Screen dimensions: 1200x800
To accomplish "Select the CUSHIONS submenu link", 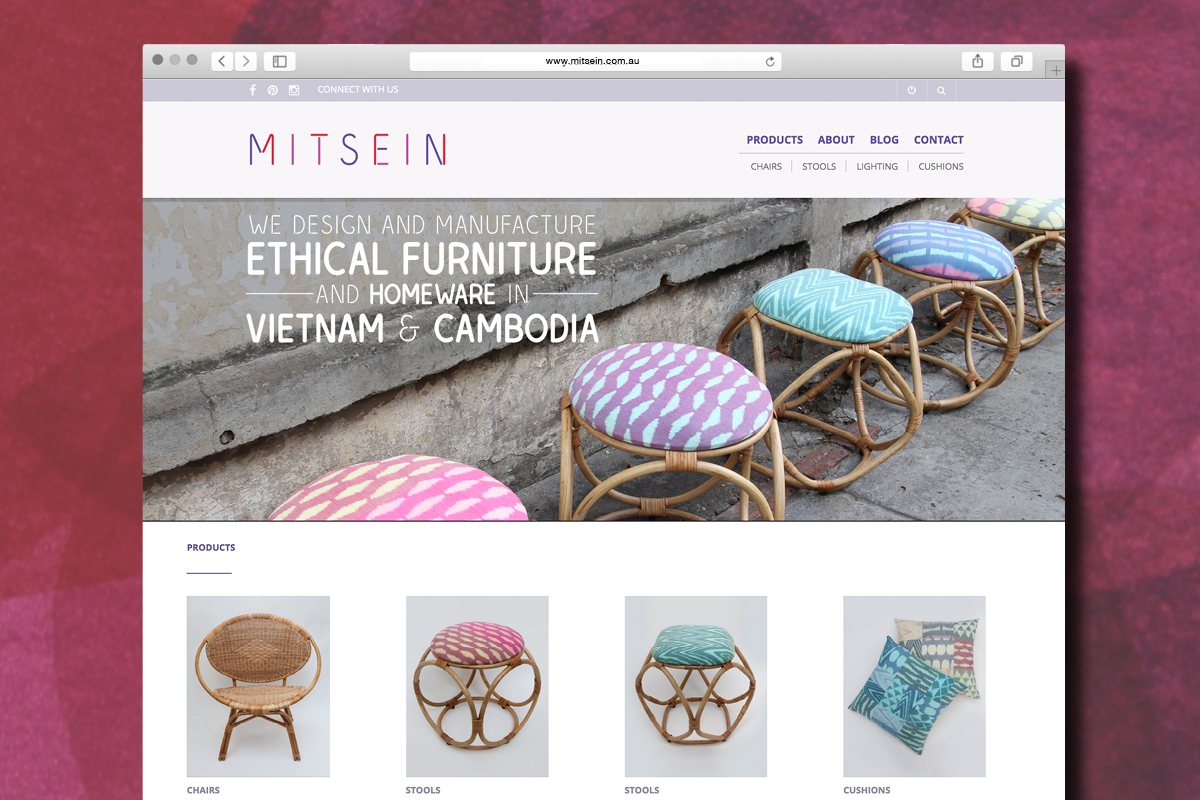I will pos(941,166).
